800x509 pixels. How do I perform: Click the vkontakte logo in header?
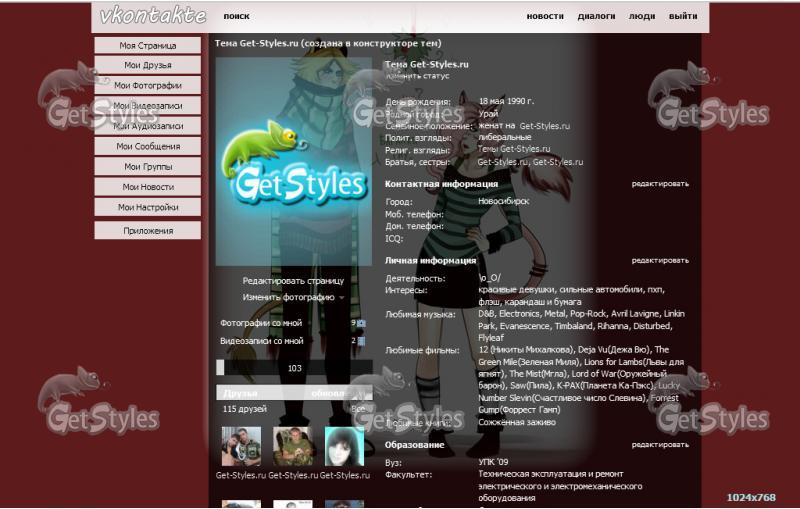(x=153, y=16)
